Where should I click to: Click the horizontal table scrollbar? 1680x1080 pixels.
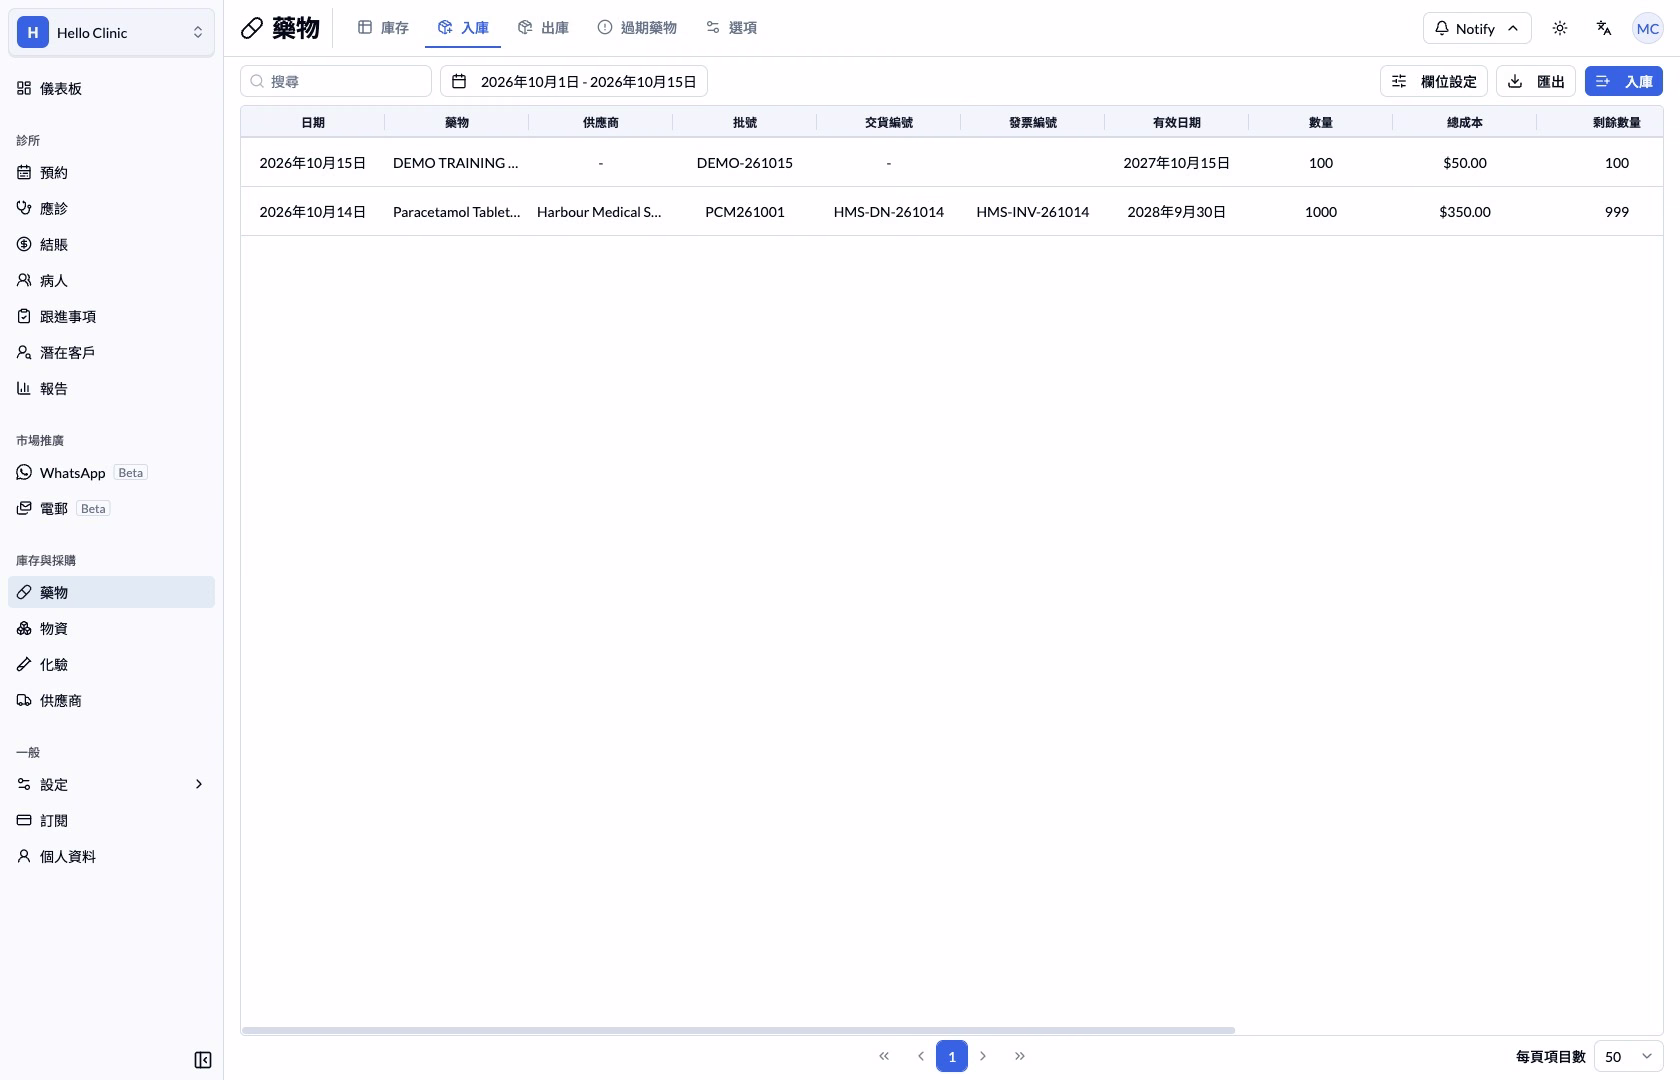(738, 1030)
